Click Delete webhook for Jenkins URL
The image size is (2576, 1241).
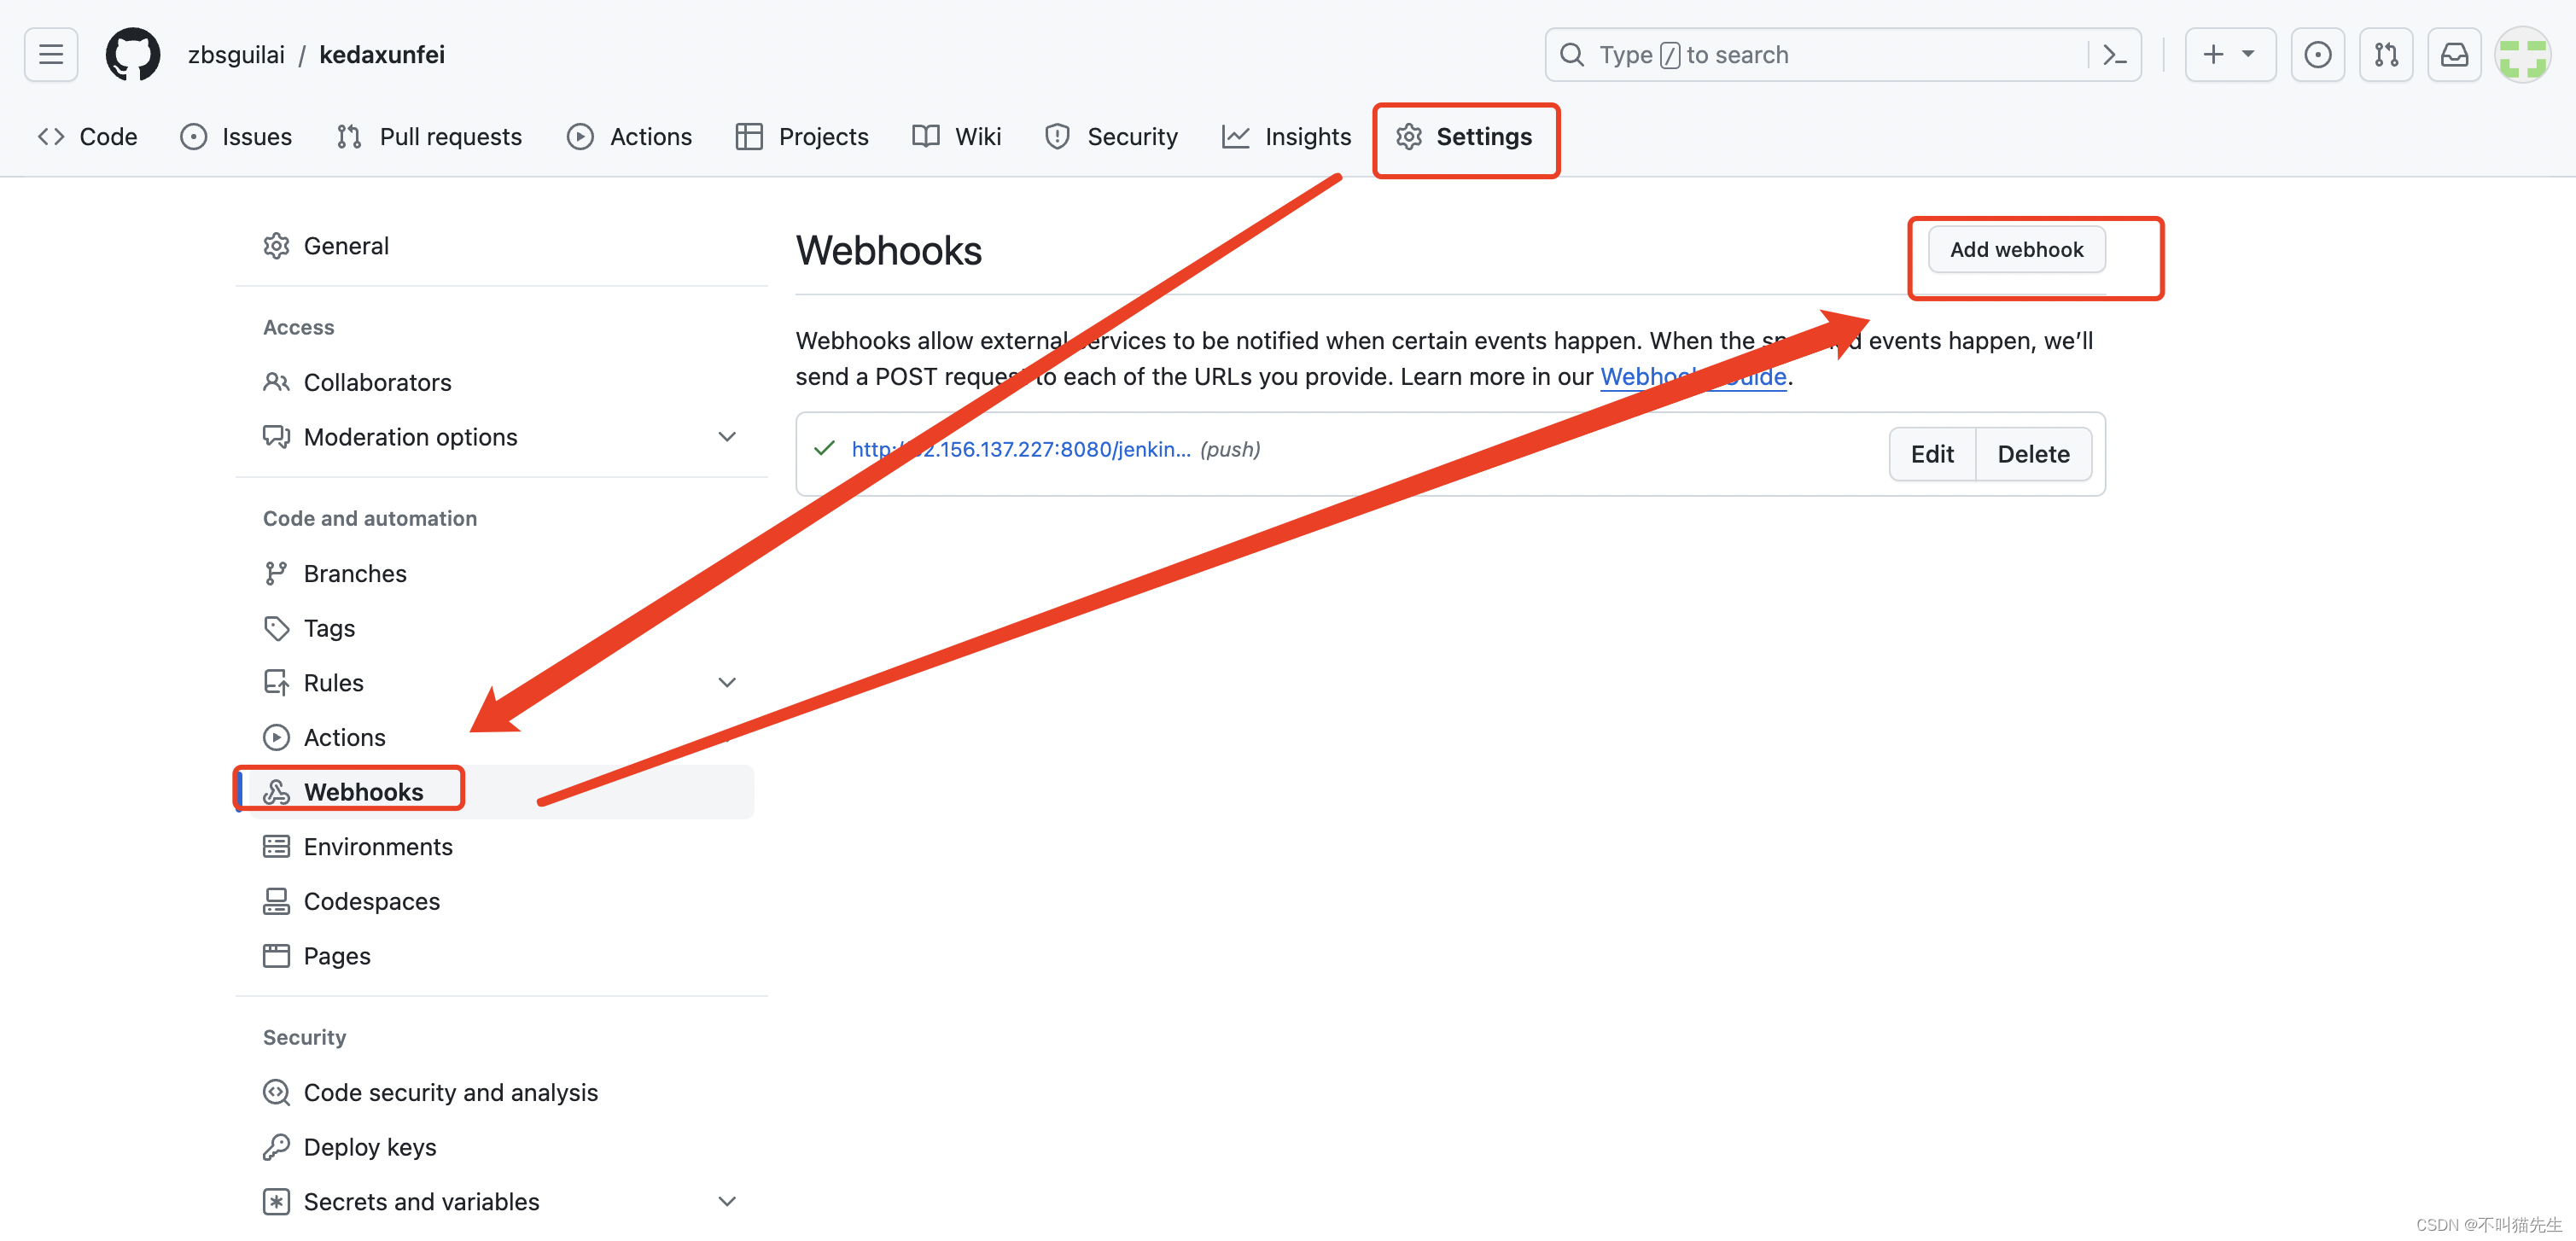2034,452
